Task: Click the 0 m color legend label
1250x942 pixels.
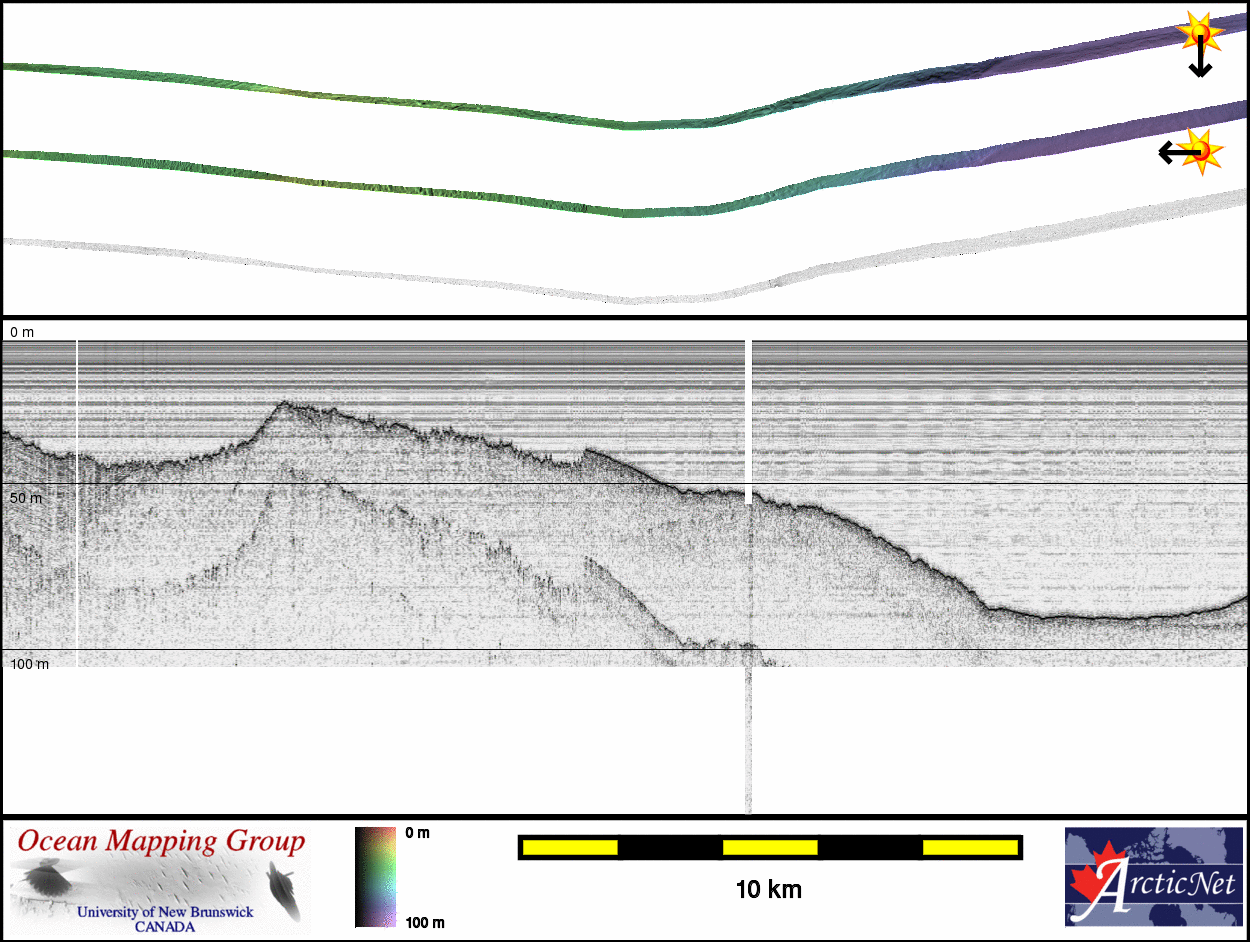Action: 418,833
